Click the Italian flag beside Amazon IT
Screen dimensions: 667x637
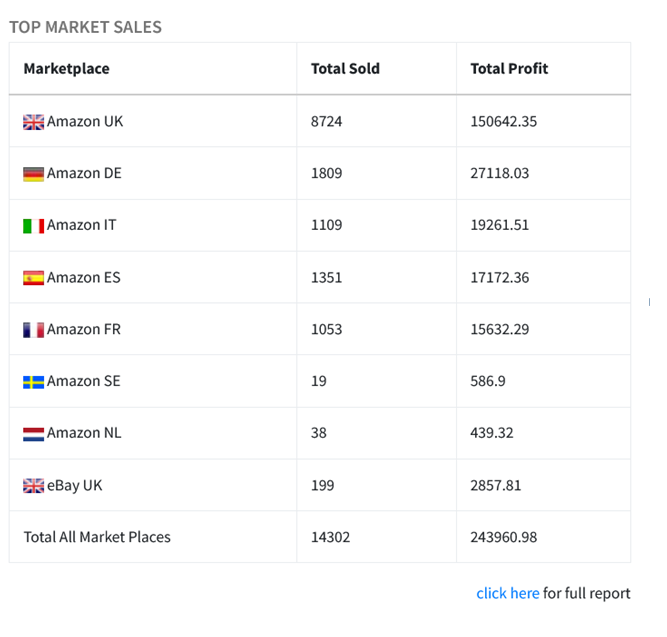(x=33, y=226)
